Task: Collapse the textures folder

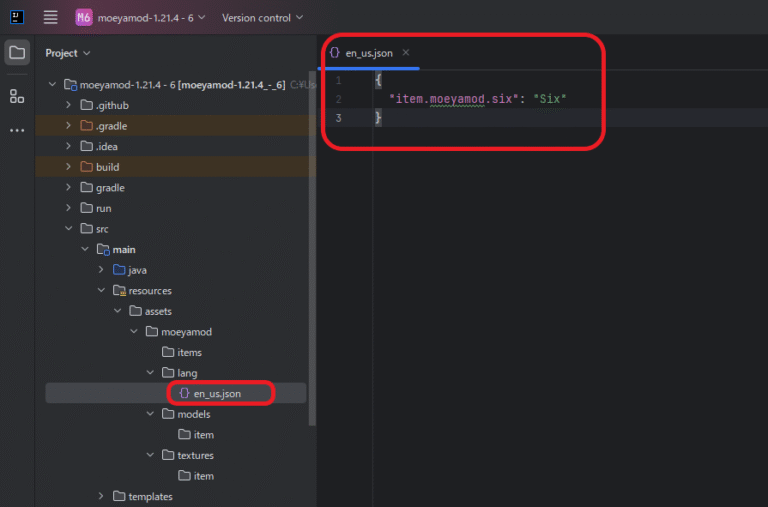Action: (x=150, y=455)
